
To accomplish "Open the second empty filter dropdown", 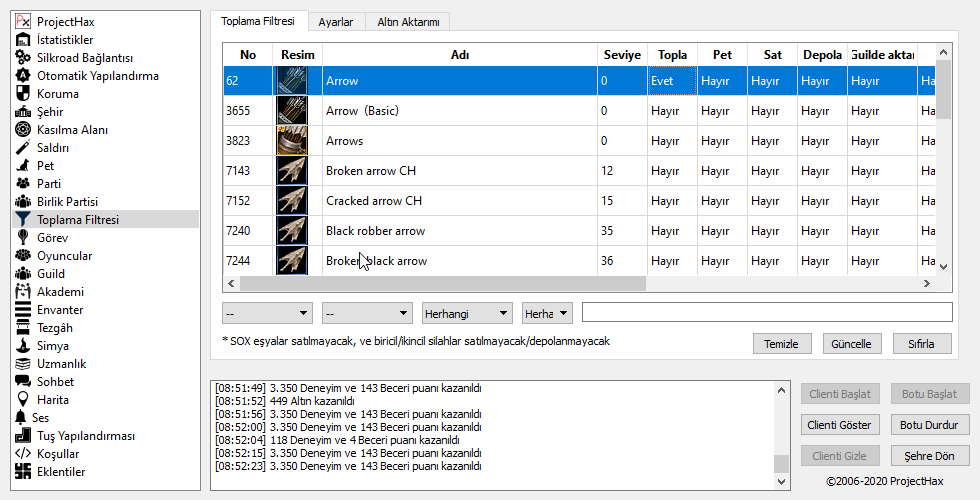I will (x=367, y=314).
